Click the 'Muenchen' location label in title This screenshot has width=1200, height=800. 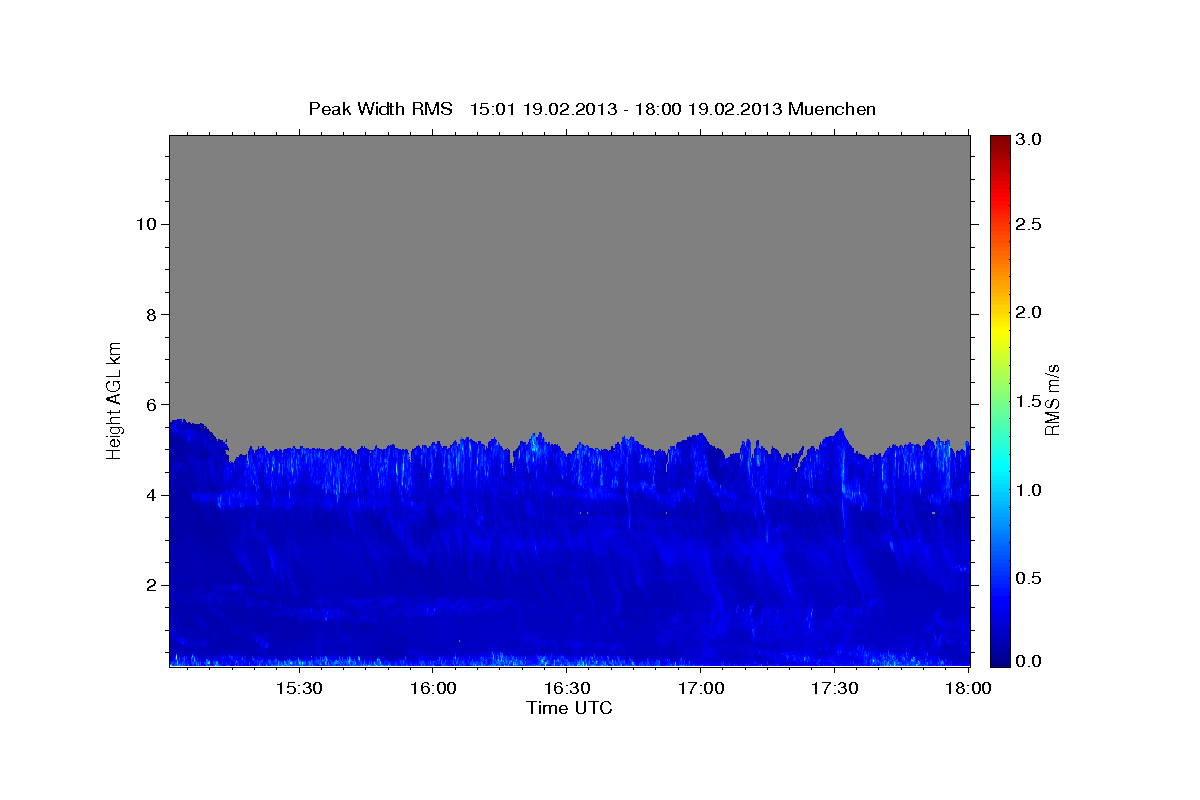pos(832,109)
